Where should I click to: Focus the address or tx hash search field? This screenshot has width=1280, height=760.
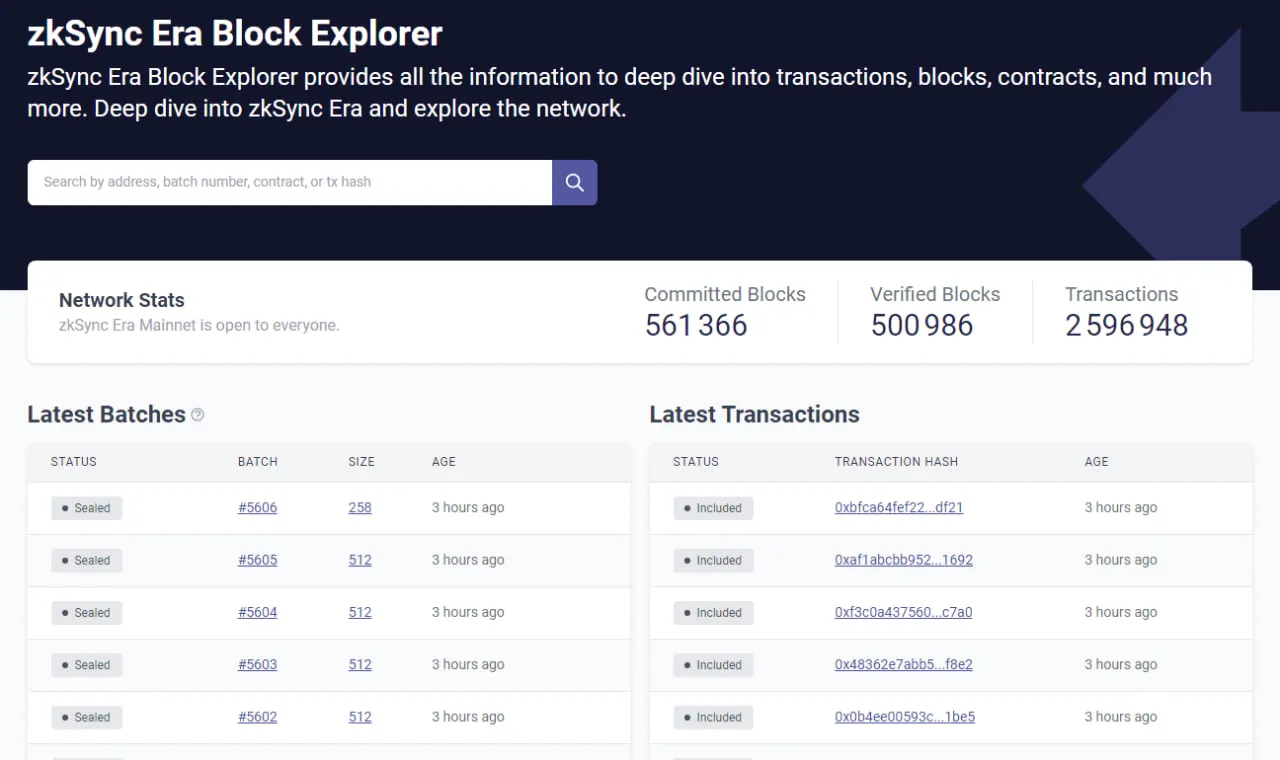(290, 182)
